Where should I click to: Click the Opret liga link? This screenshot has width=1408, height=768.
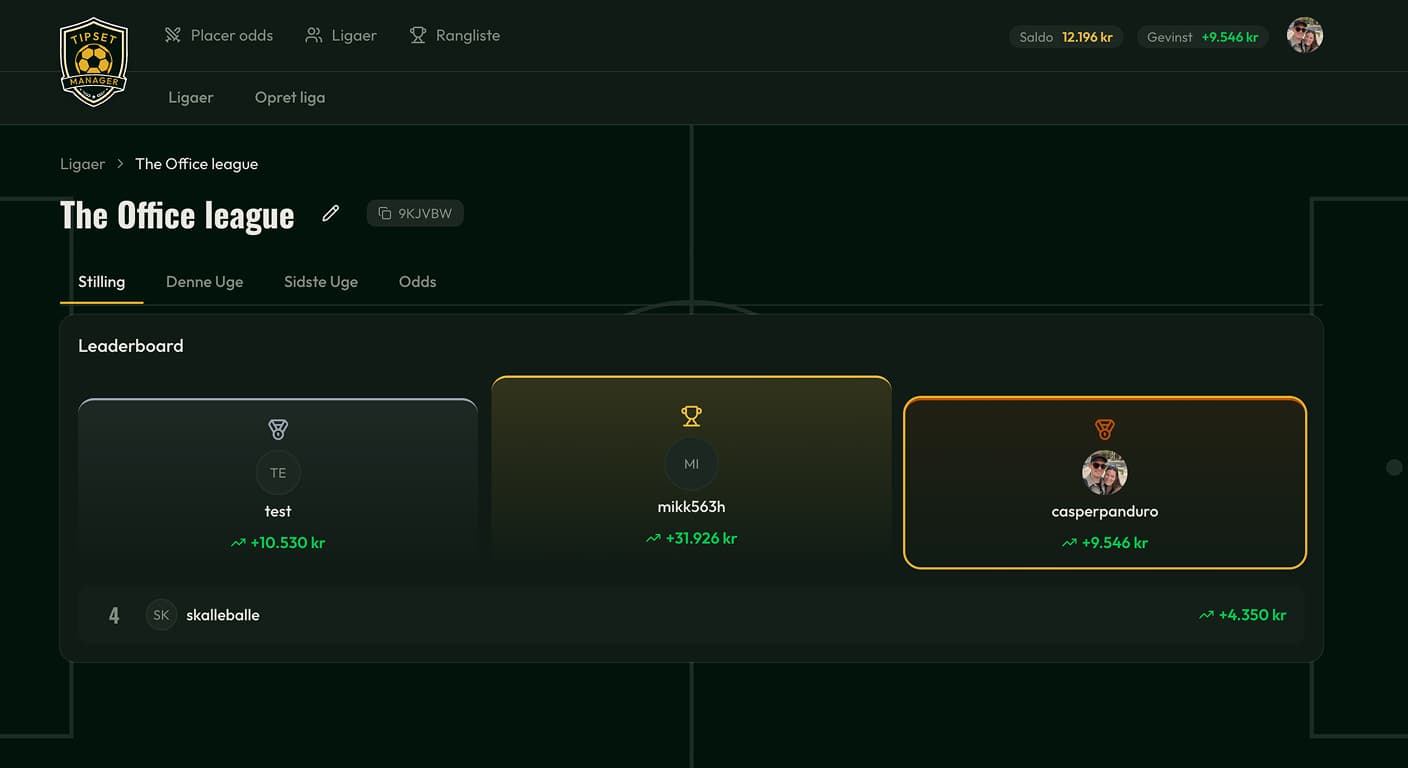(289, 98)
